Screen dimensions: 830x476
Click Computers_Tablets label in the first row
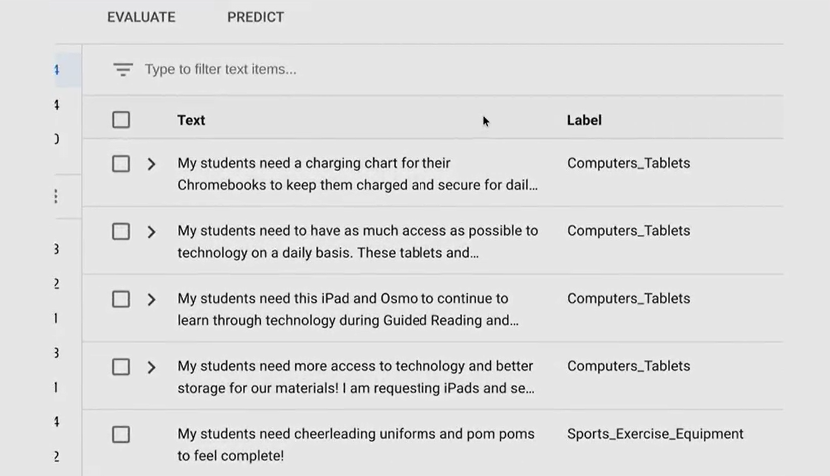(x=628, y=163)
